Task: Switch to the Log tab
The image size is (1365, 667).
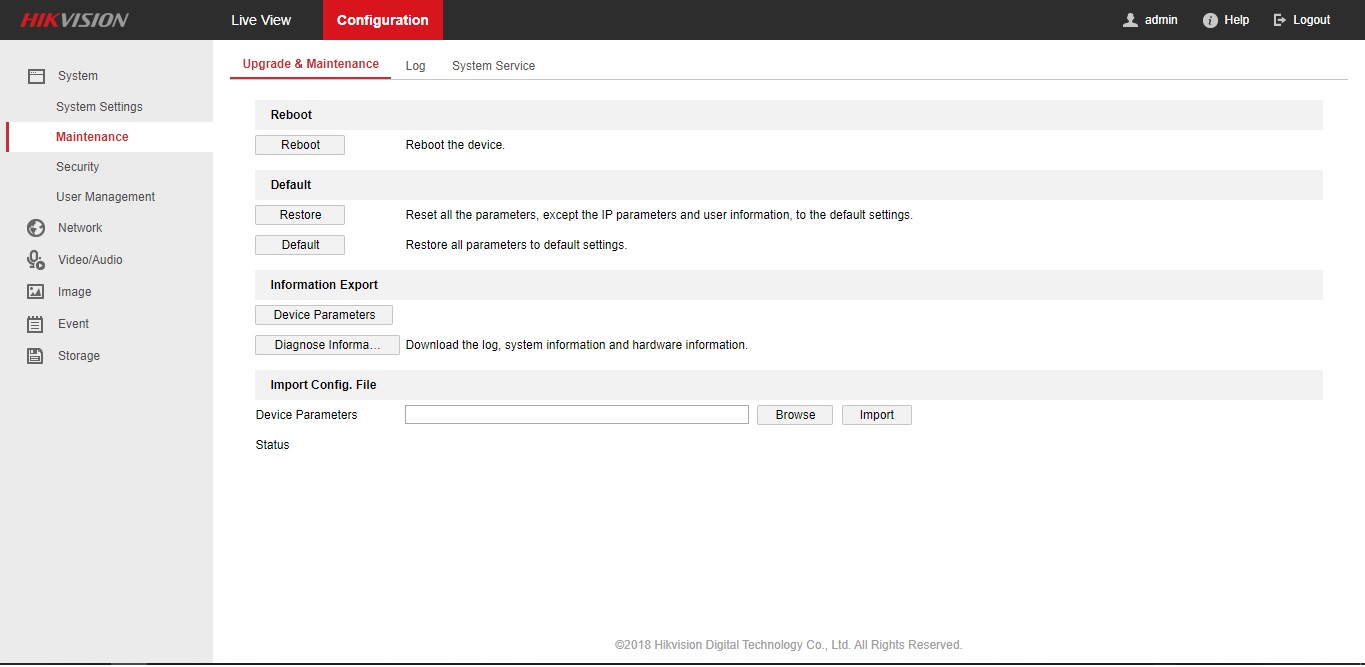Action: pyautogui.click(x=415, y=66)
